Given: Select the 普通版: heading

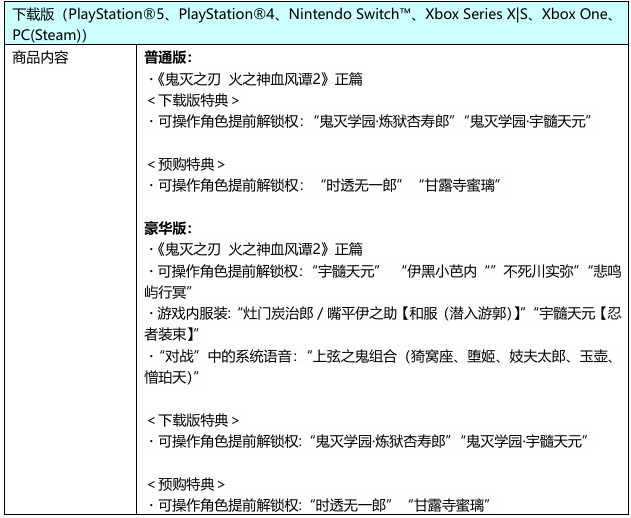Looking at the screenshot, I should point(168,58).
